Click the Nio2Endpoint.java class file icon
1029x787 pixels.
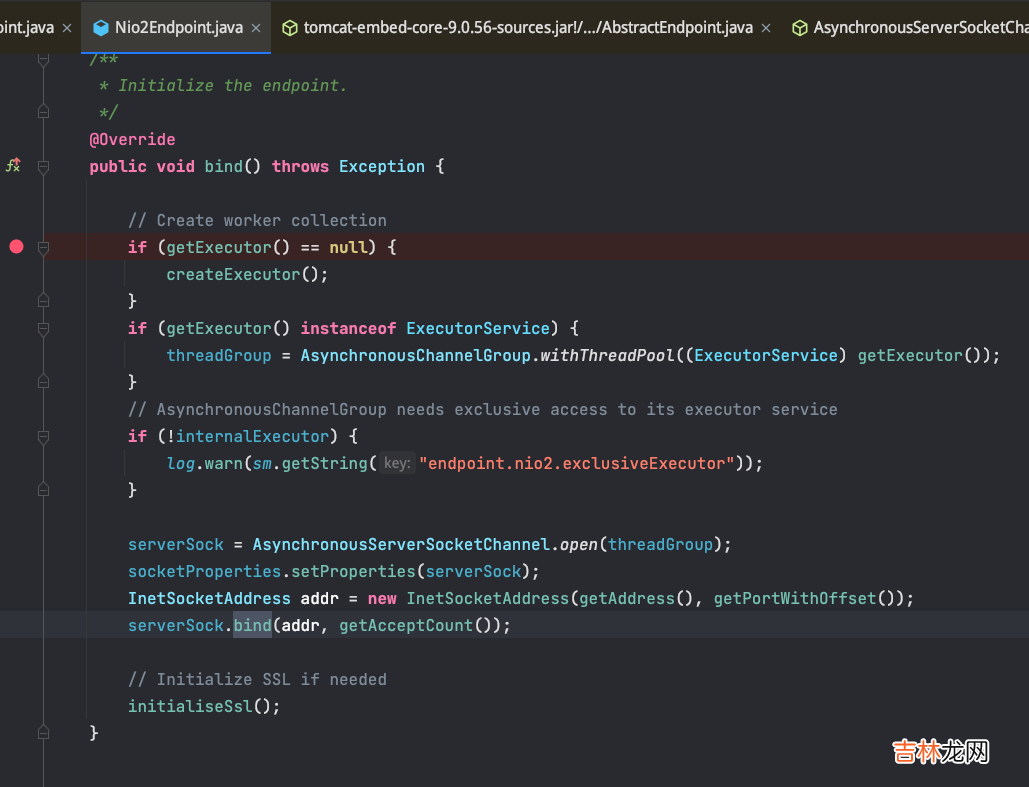(x=100, y=28)
